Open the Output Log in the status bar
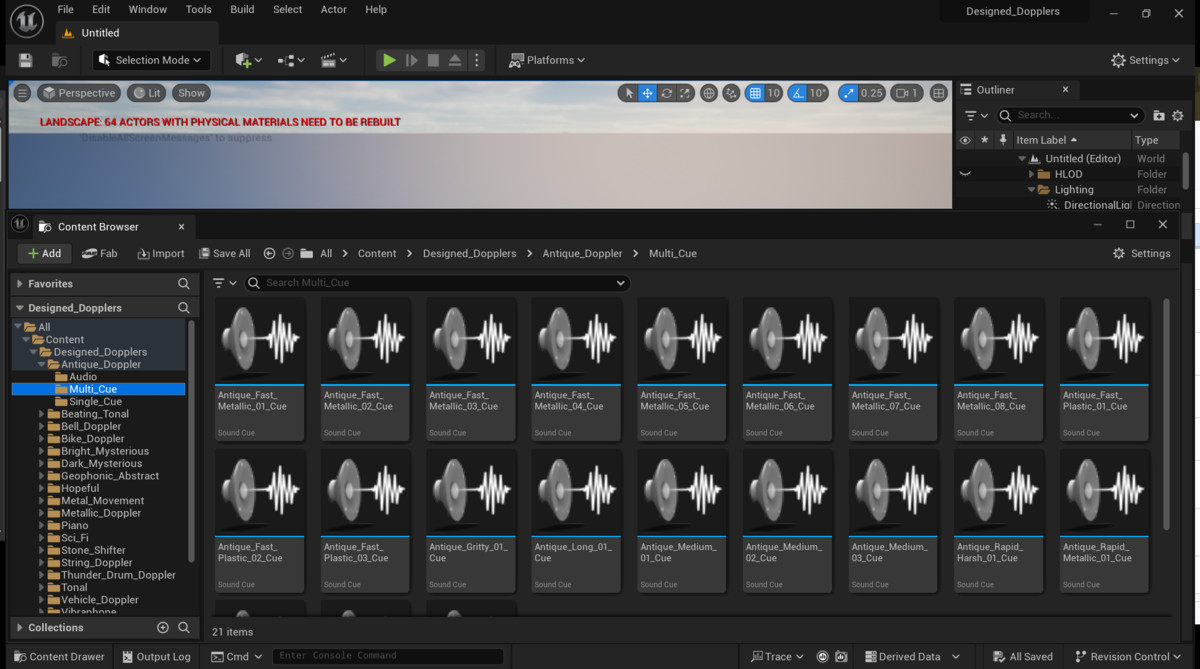Viewport: 1200px width, 669px height. [x=155, y=657]
